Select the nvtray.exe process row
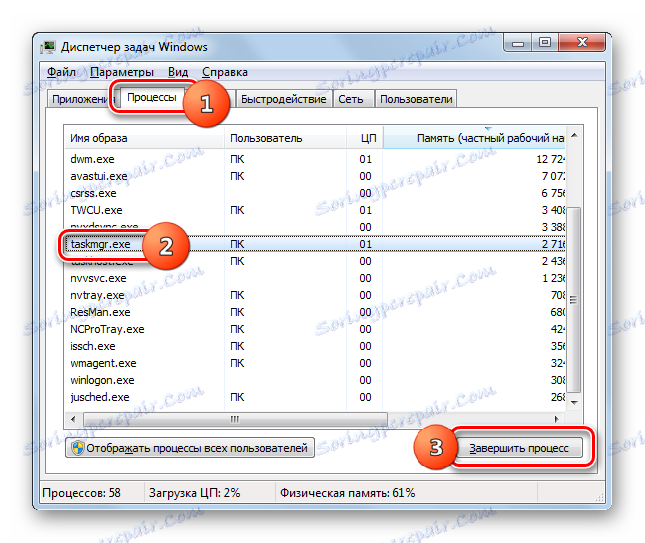This screenshot has height=543, width=645. point(315,295)
